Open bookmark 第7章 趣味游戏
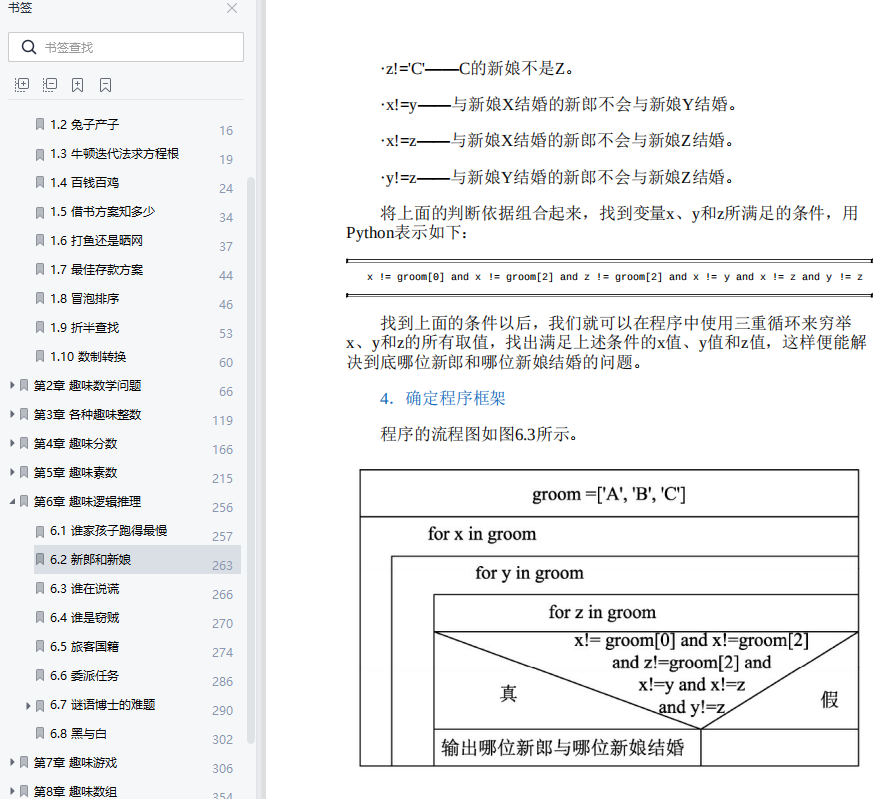Image resolution: width=892 pixels, height=799 pixels. (x=75, y=763)
